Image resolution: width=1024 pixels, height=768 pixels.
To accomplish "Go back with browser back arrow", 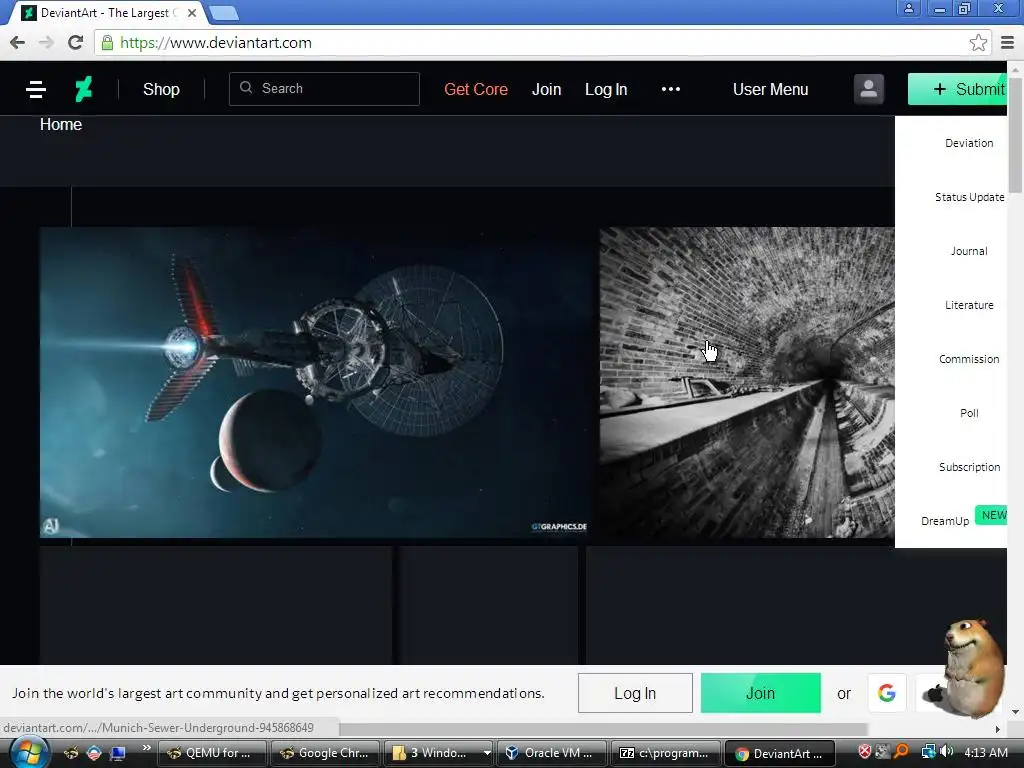I will tap(18, 42).
